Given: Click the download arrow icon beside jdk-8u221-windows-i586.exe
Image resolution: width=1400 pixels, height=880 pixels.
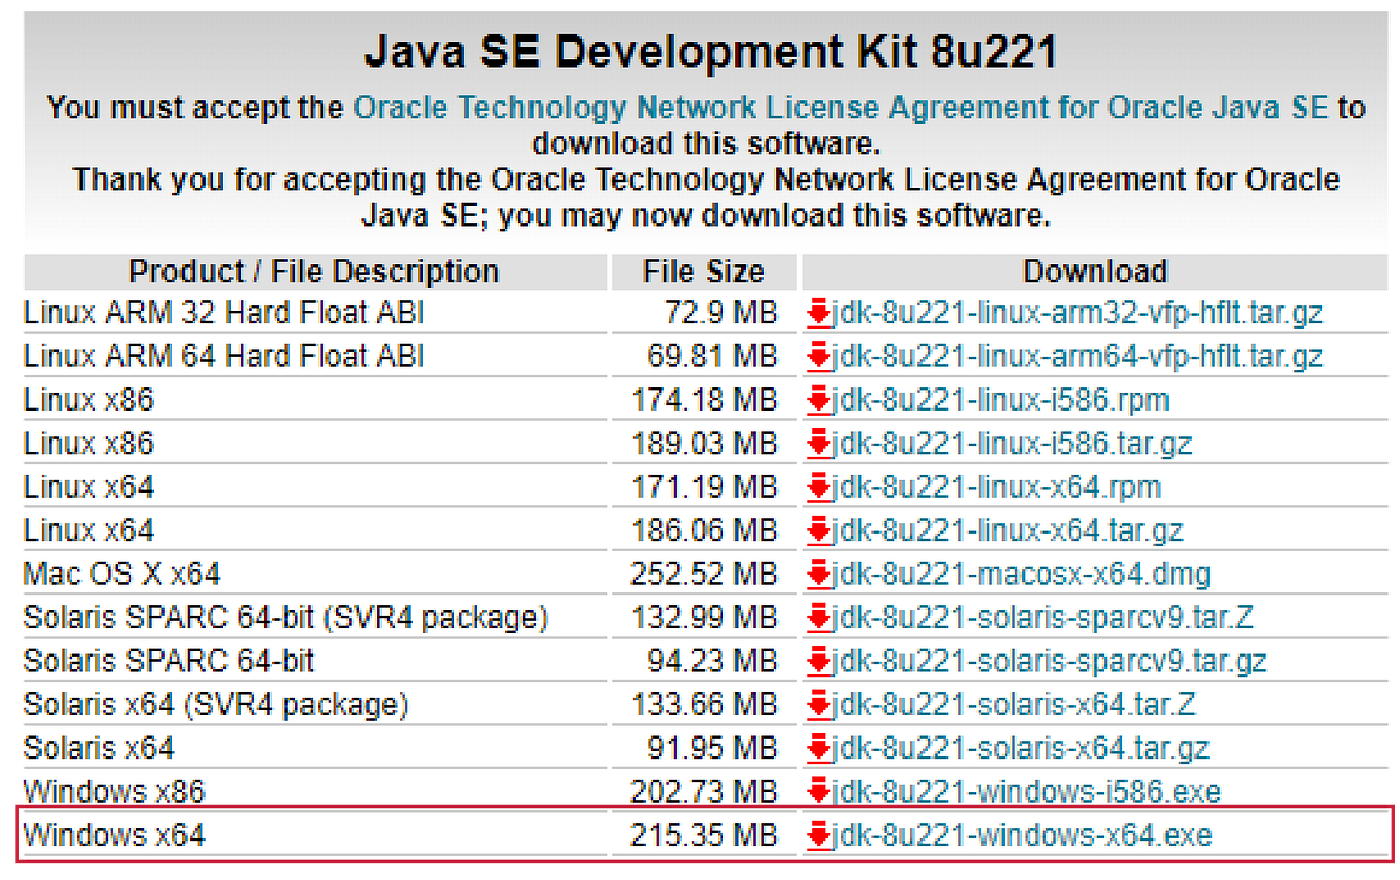Looking at the screenshot, I should [x=819, y=791].
